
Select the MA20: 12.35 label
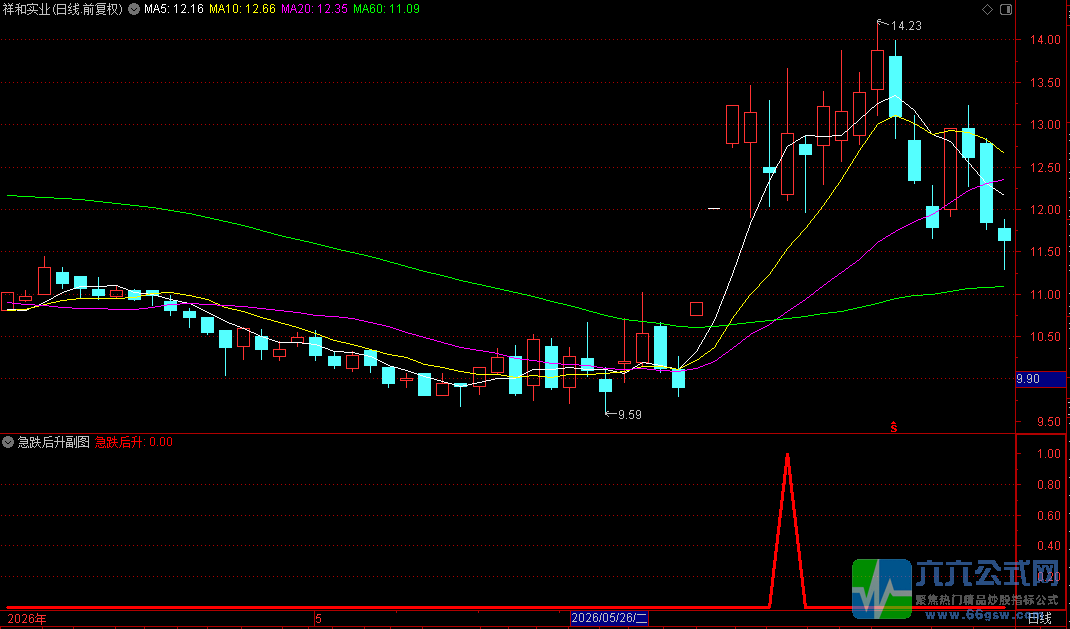pyautogui.click(x=315, y=9)
